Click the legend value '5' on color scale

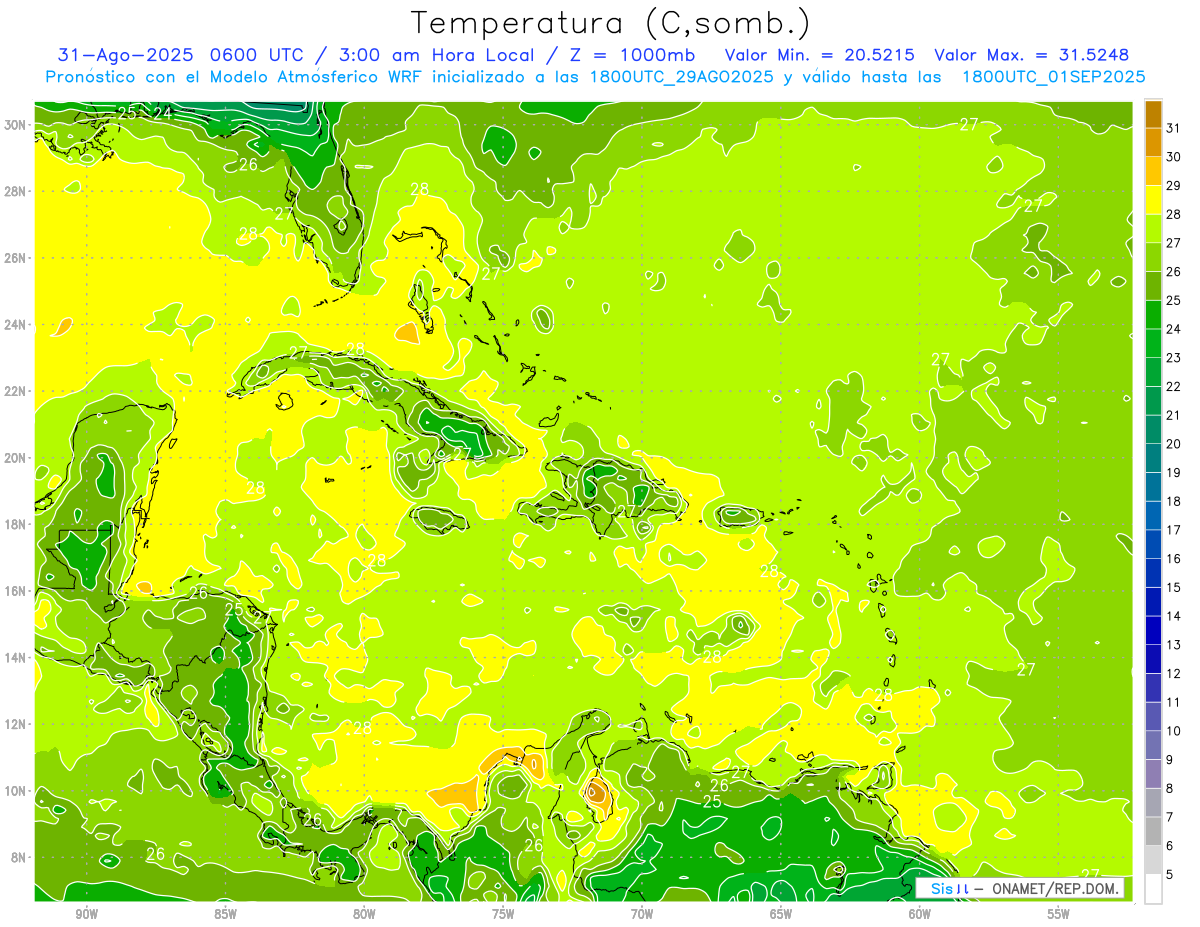pyautogui.click(x=1170, y=875)
